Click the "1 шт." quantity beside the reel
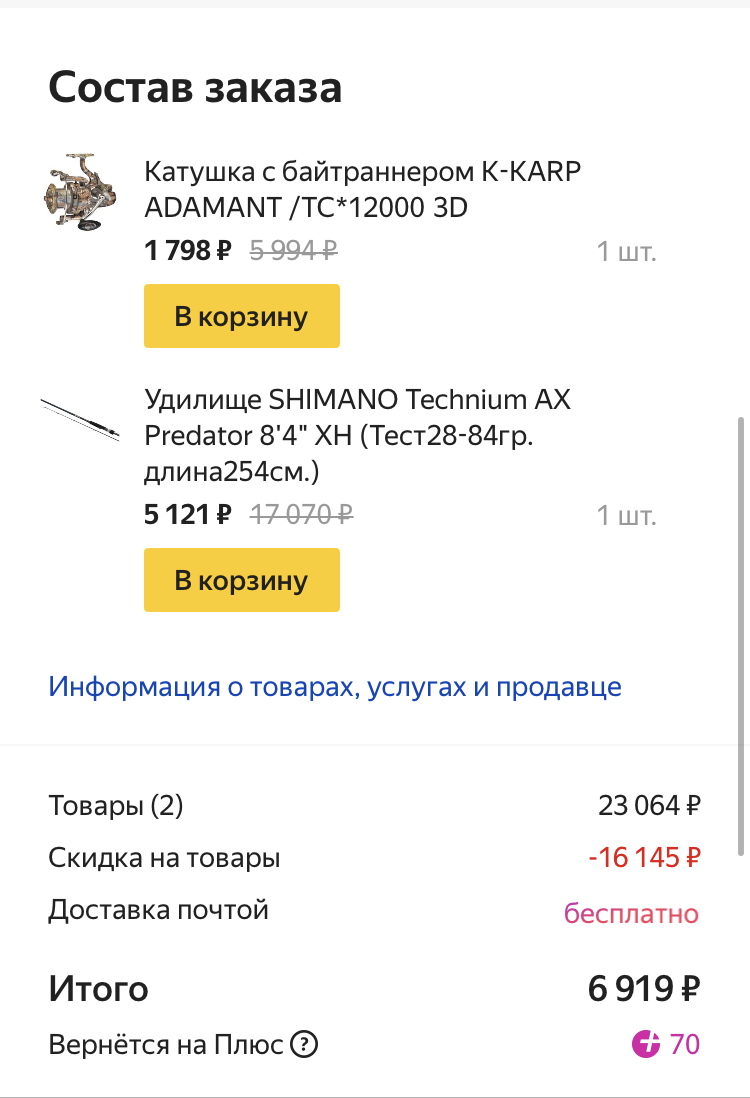Screen dimensions: 750x1098 click(626, 252)
